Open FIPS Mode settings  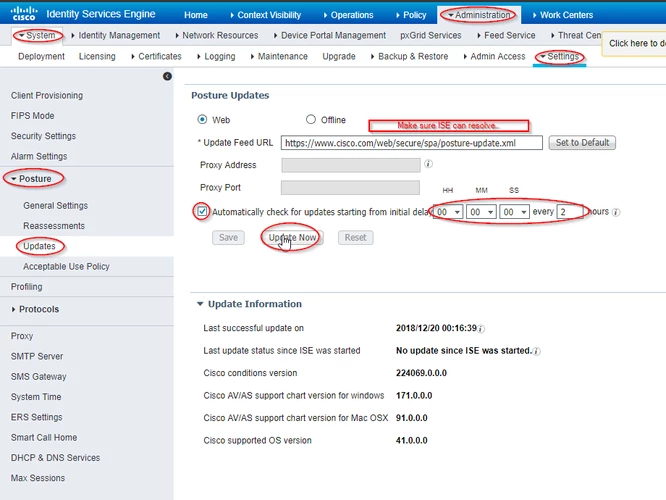[x=32, y=116]
